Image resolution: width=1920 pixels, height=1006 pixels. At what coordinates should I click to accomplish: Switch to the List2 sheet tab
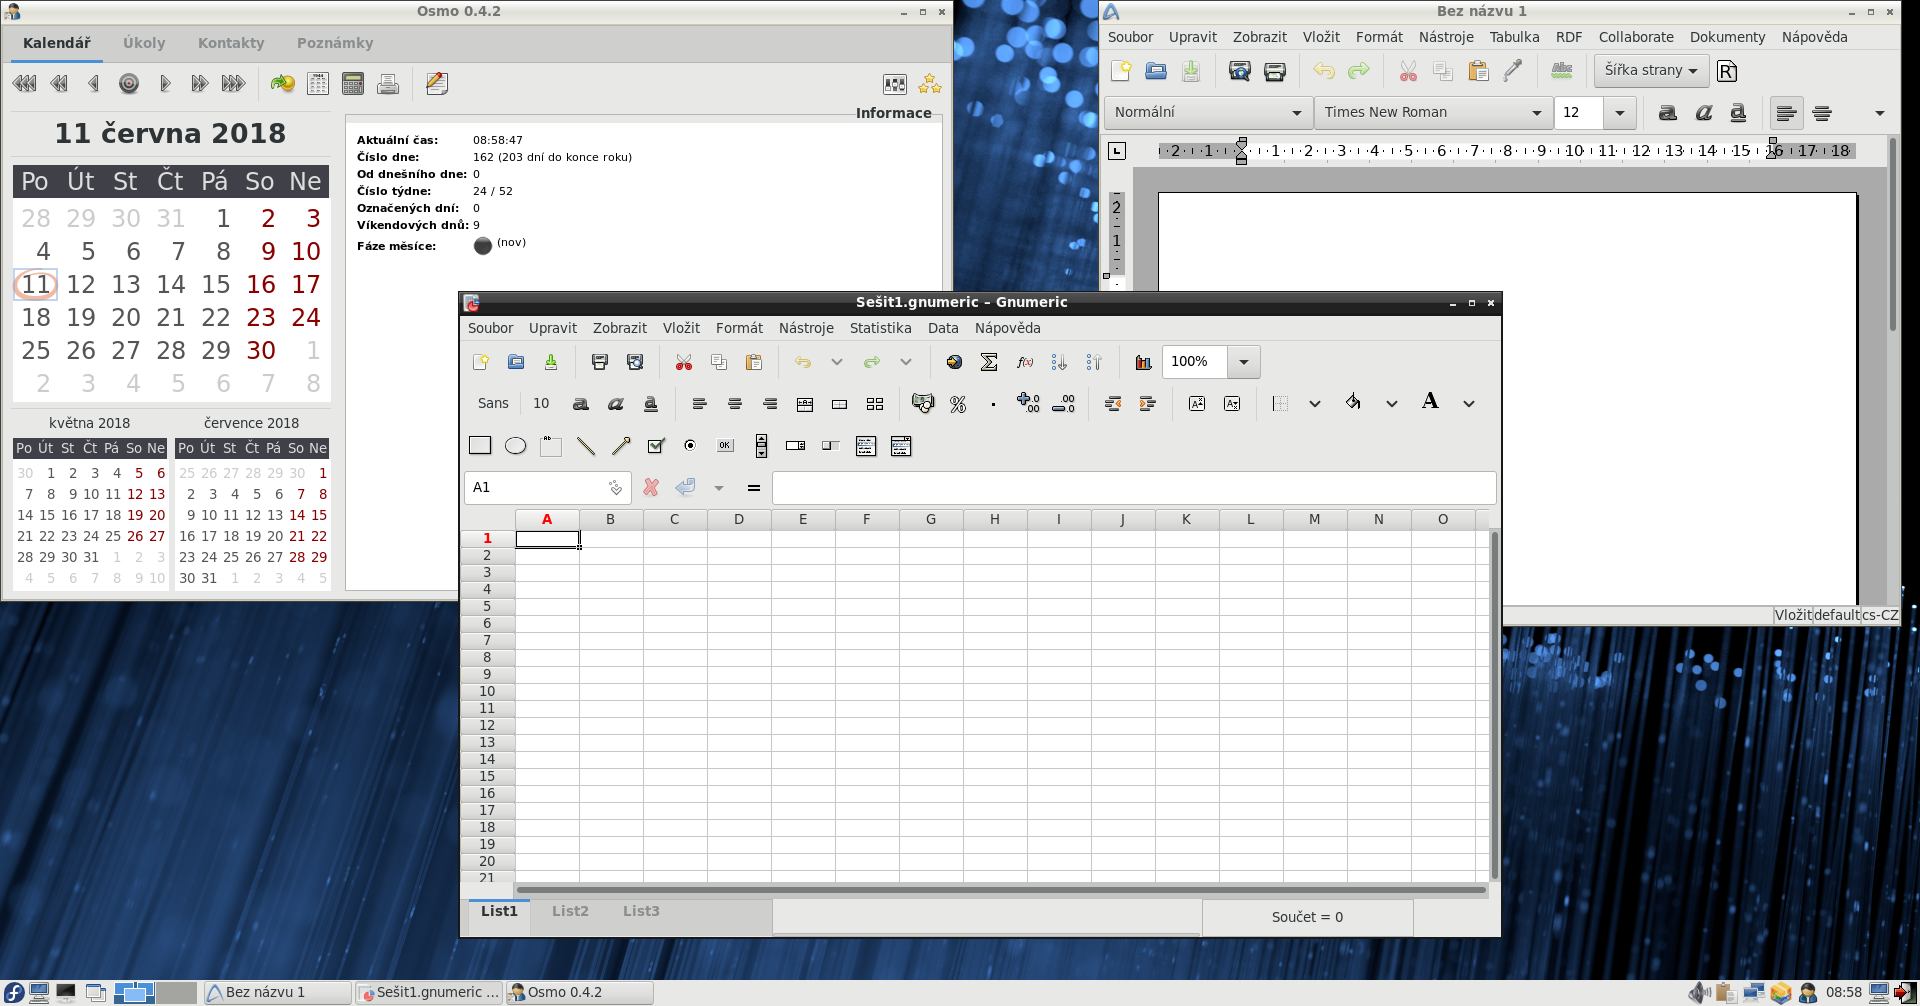tap(570, 911)
